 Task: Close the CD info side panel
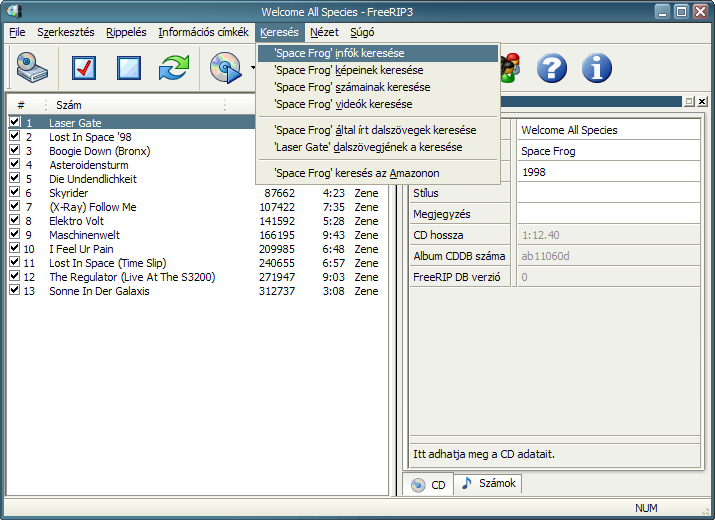pyautogui.click(x=702, y=102)
